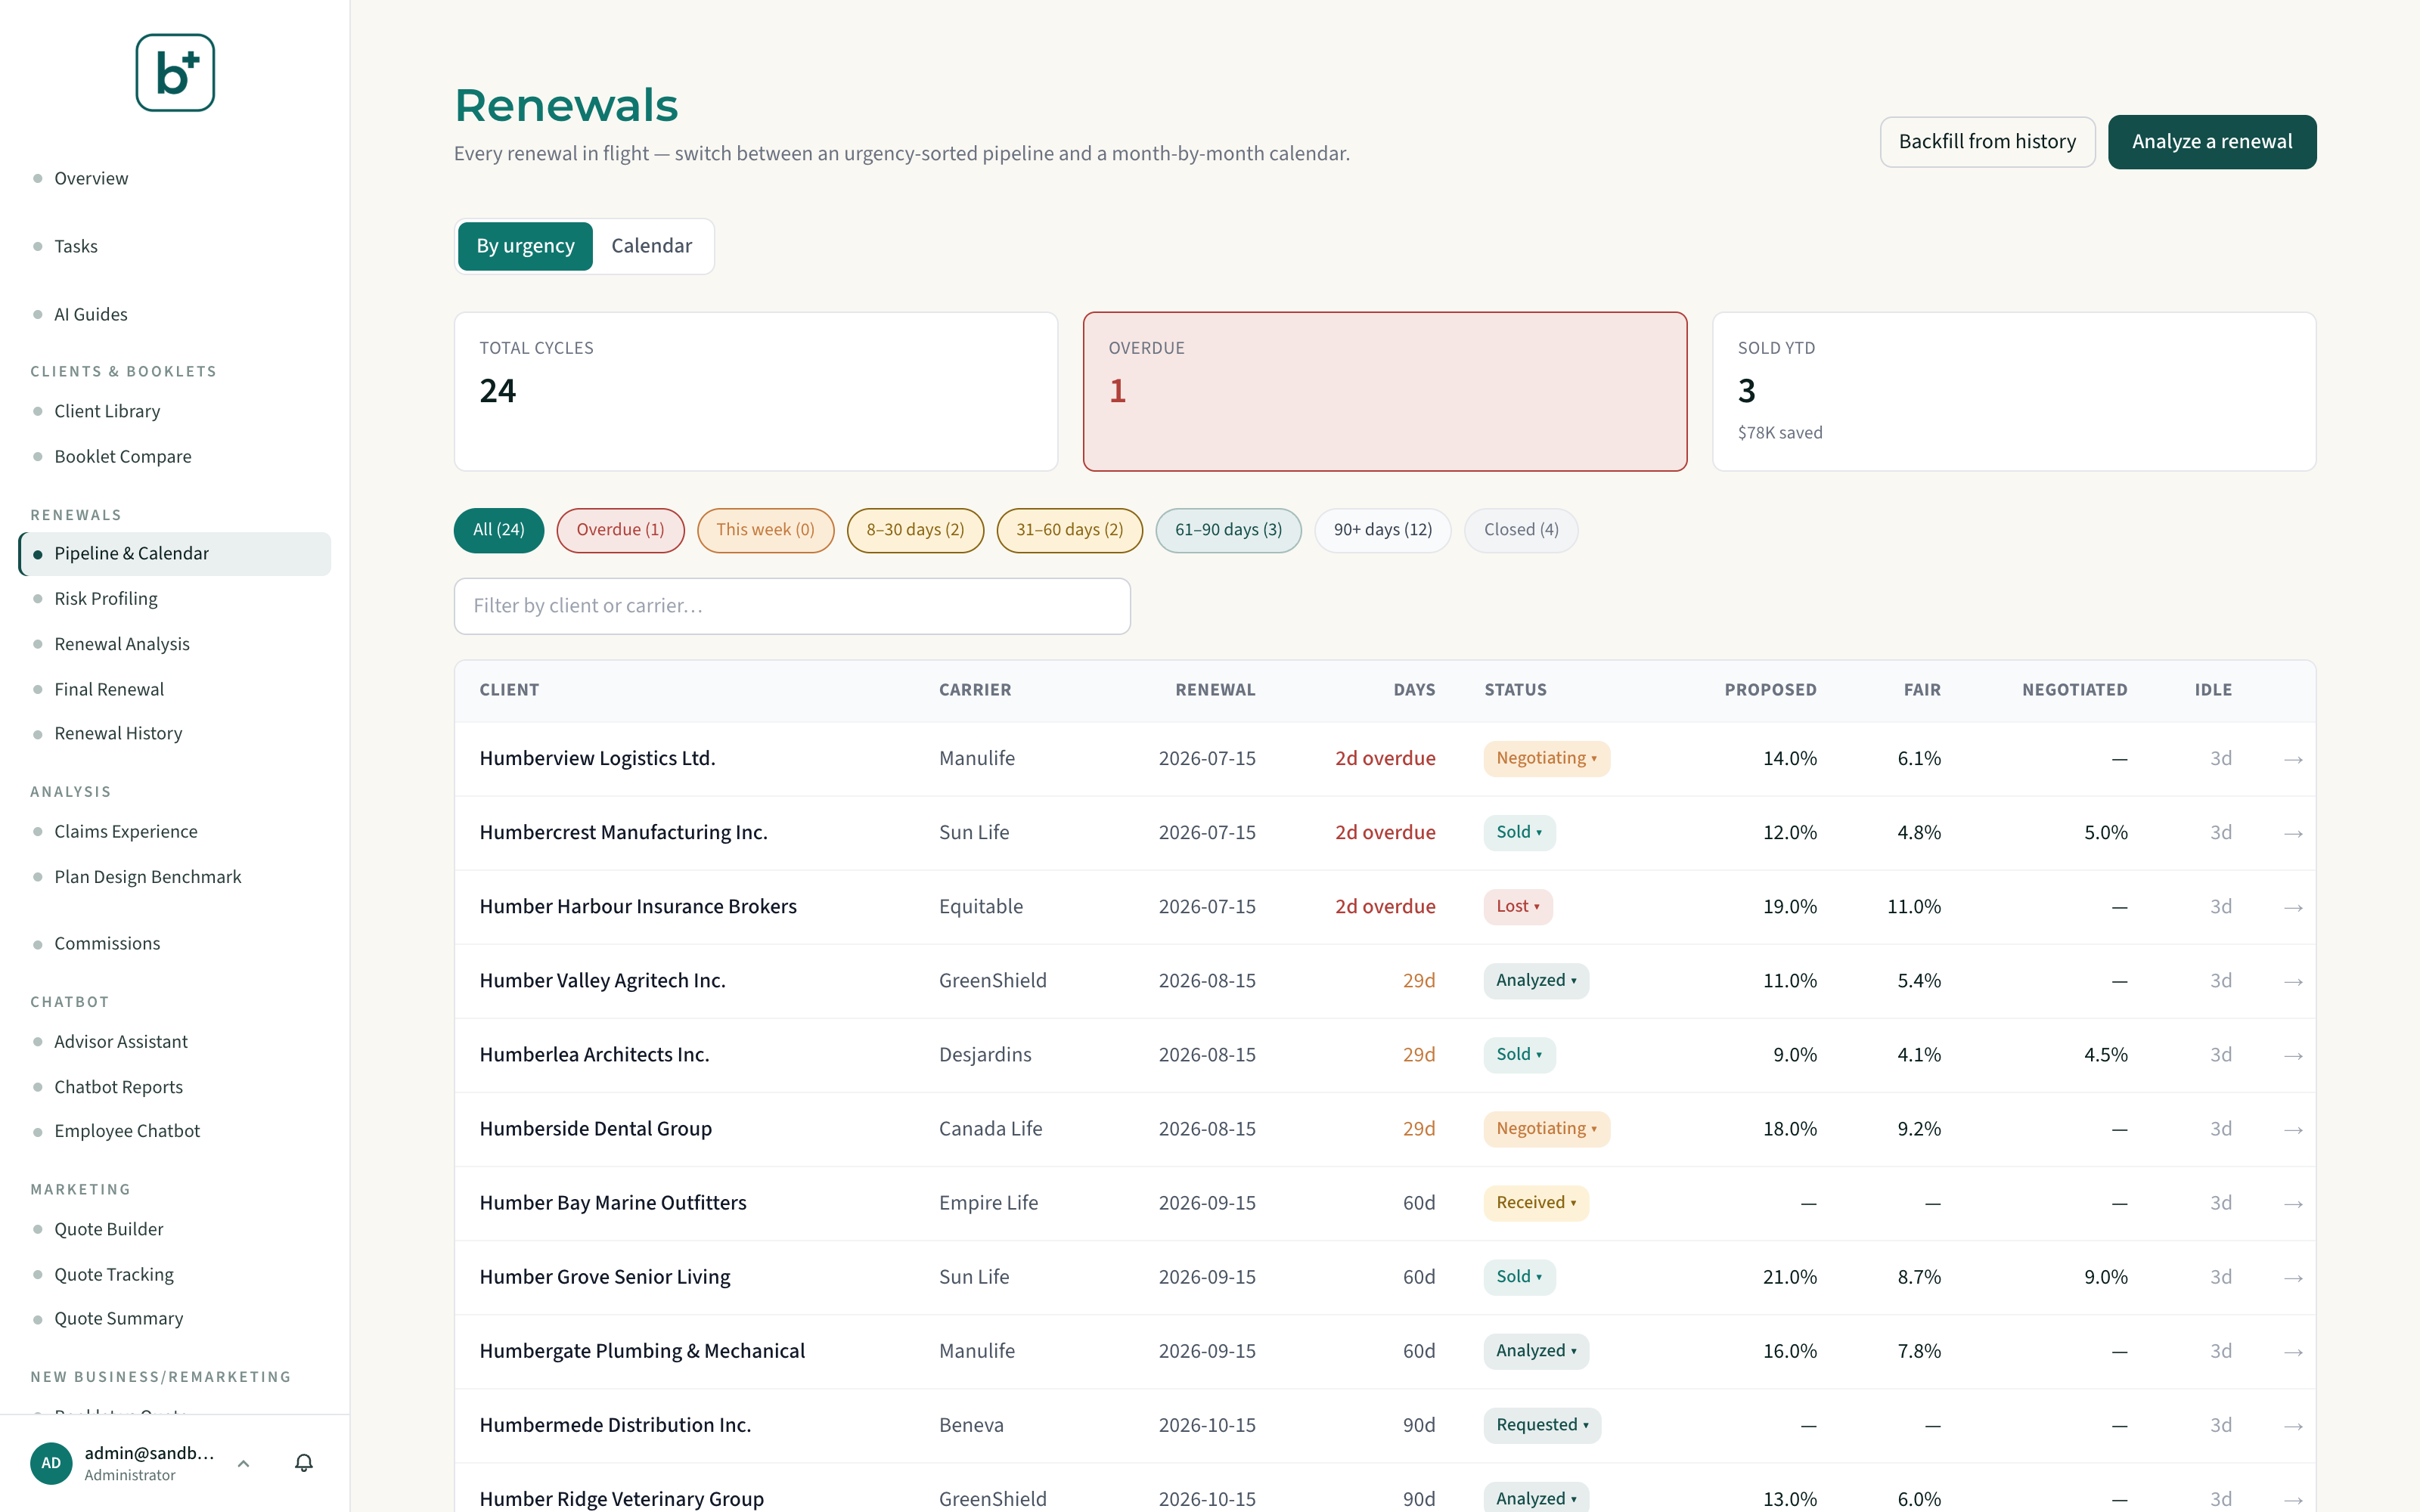Open notifications bell icon
The width and height of the screenshot is (2420, 1512).
pyautogui.click(x=304, y=1463)
